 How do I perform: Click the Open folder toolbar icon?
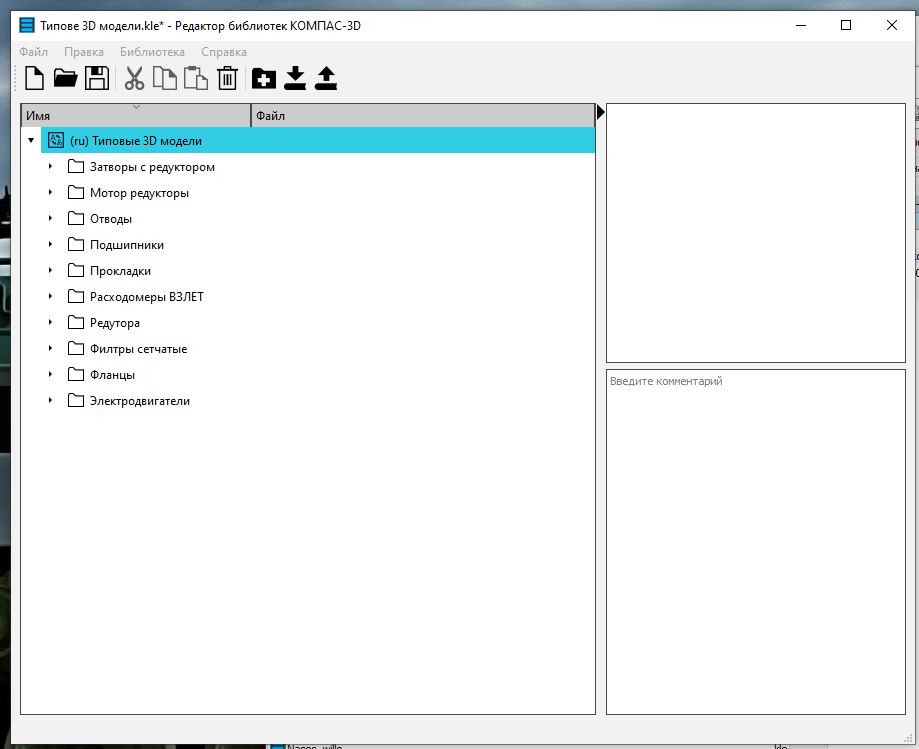coord(65,78)
